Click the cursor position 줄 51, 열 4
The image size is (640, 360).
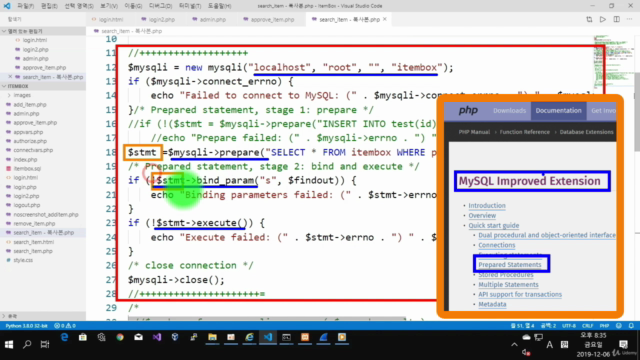[x=523, y=326]
